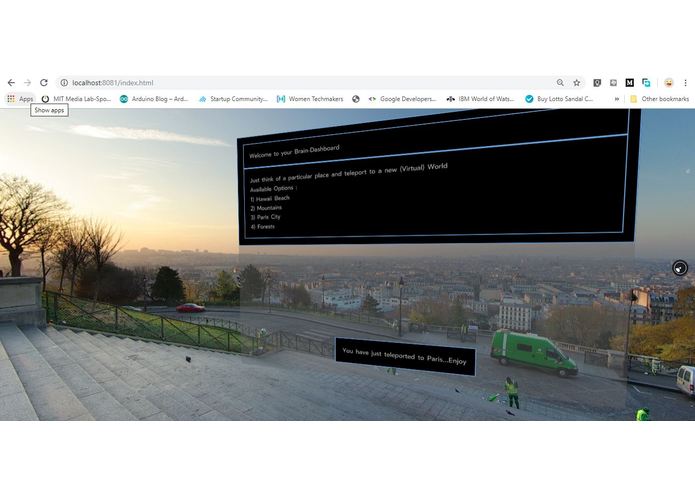Select the '4) Forests' option
This screenshot has height=494, width=695.
pyautogui.click(x=262, y=227)
